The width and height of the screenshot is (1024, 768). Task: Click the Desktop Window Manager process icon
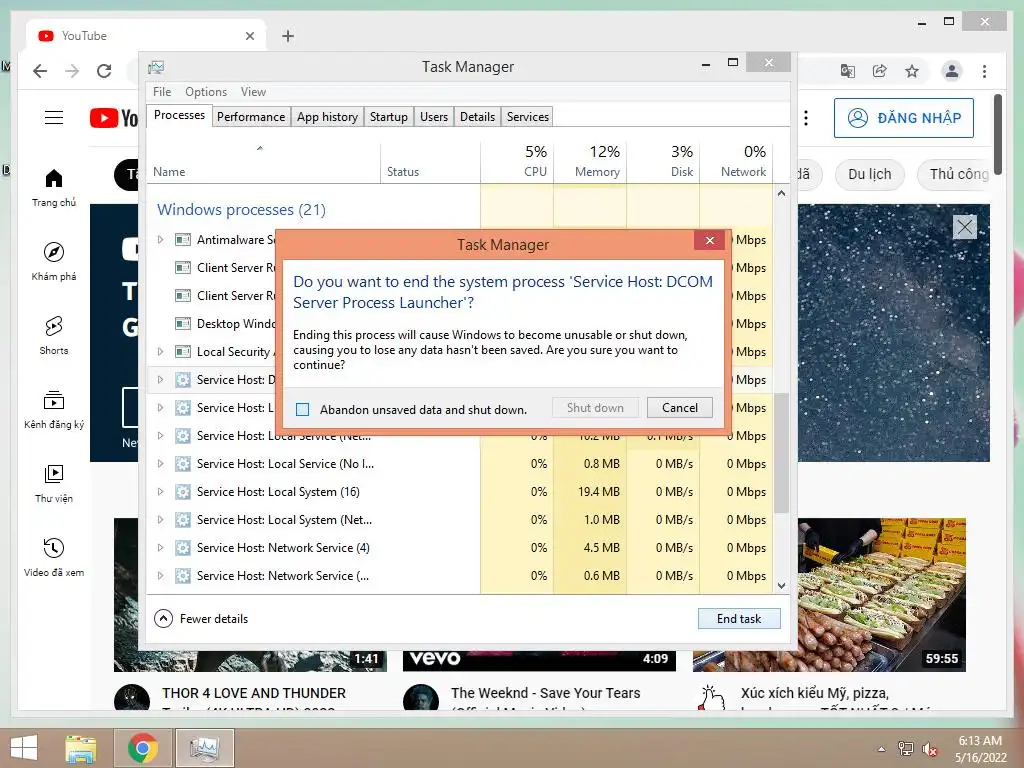pos(183,324)
